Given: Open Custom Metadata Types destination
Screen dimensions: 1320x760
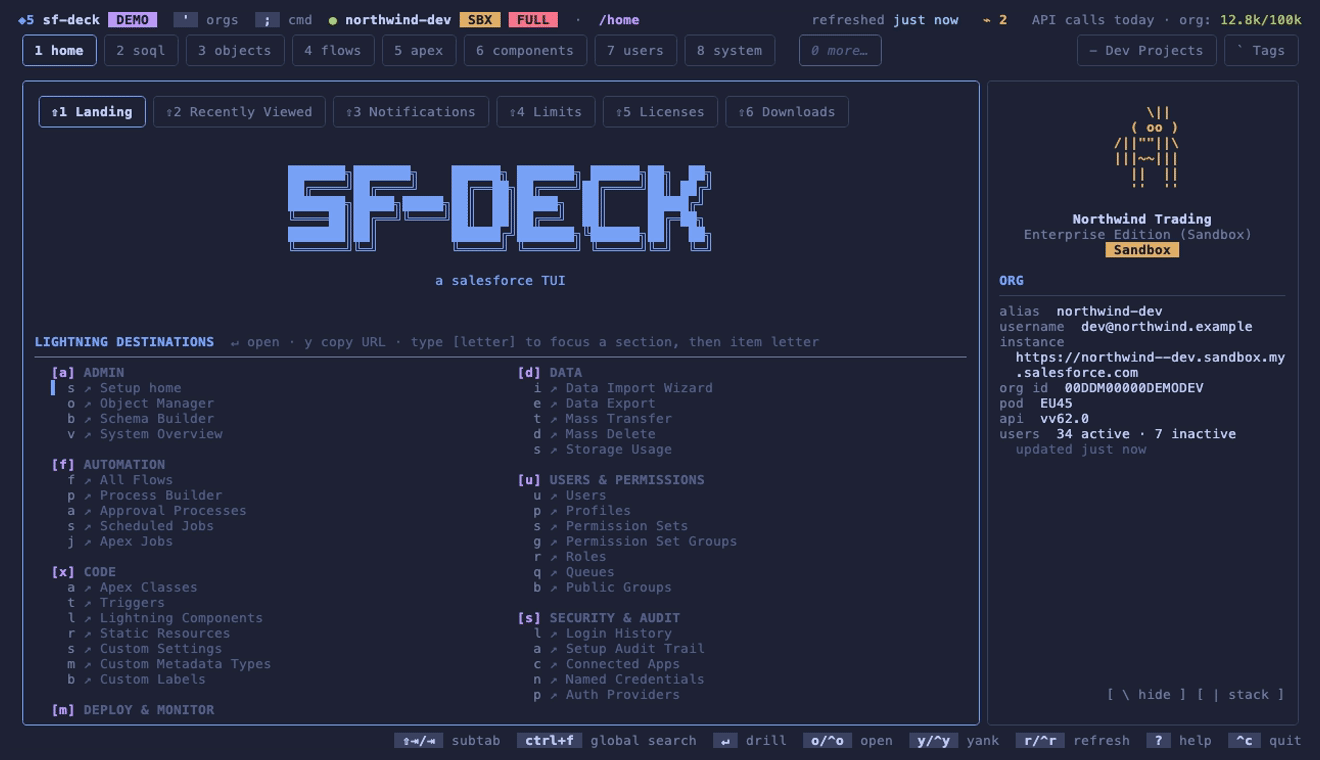Looking at the screenshot, I should (169, 664).
